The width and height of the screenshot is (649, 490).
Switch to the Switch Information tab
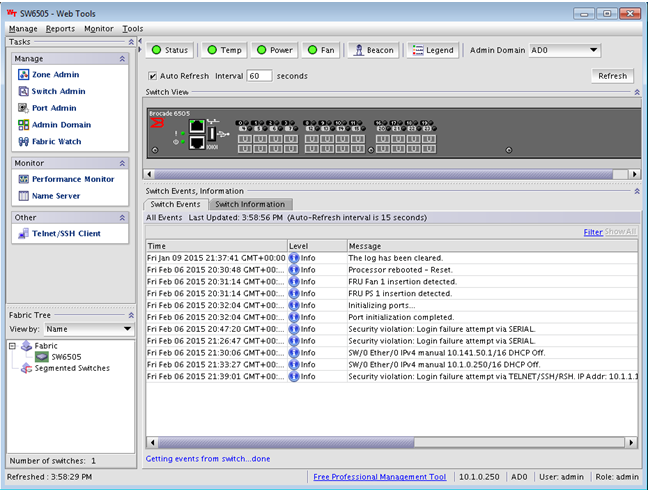(250, 204)
